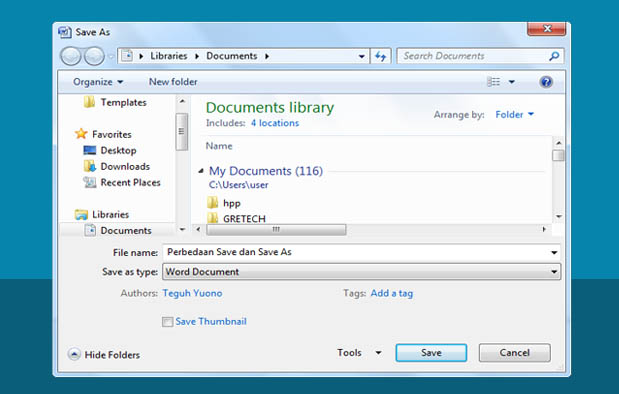Open the Tools dropdown menu

pyautogui.click(x=359, y=353)
